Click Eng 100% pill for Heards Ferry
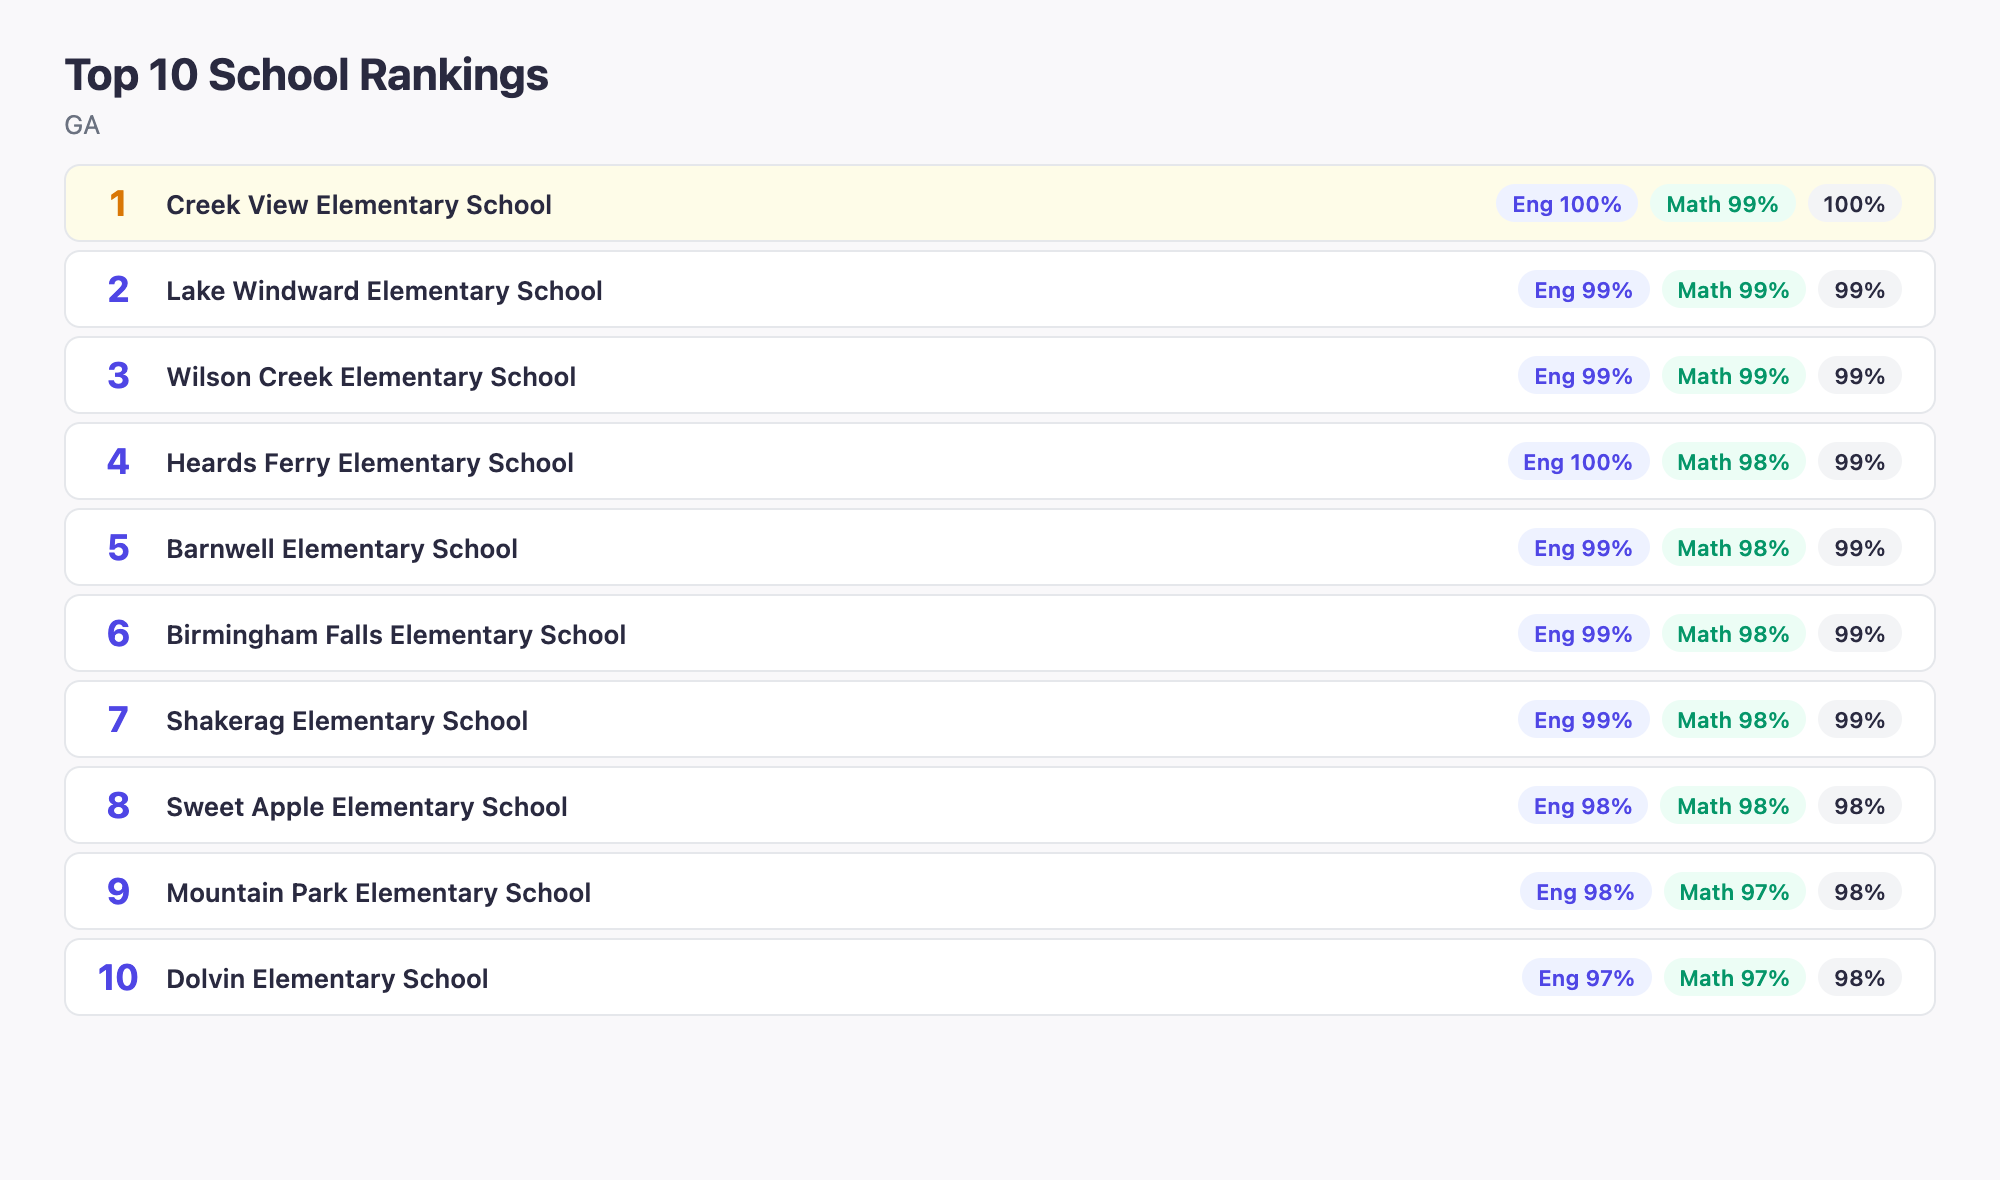2000x1180 pixels. point(1578,462)
